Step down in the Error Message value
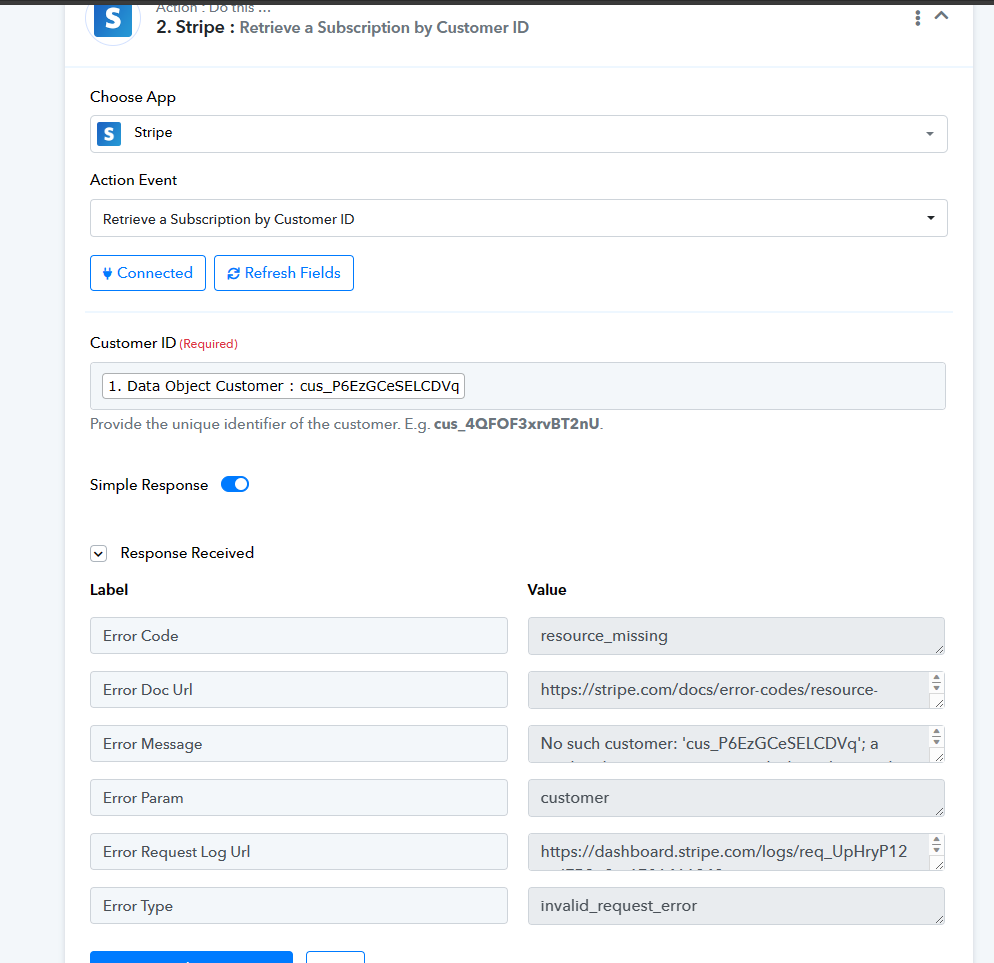This screenshot has width=994, height=963. [x=936, y=741]
